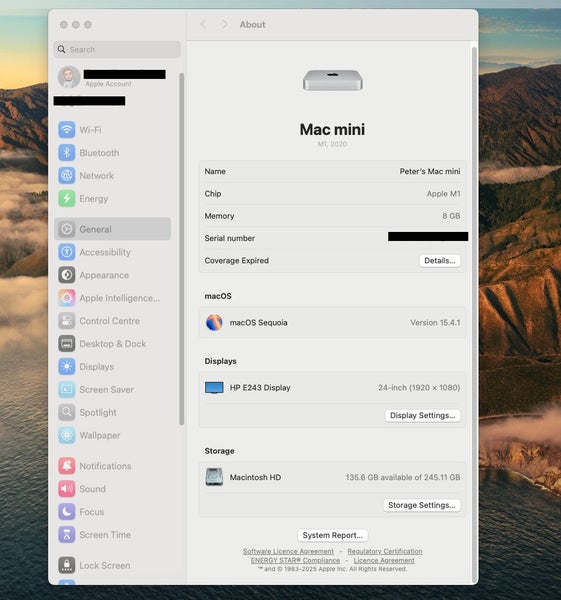Select Bluetooth label in sidebar
Screen dimensions: 561x600
click(99, 153)
